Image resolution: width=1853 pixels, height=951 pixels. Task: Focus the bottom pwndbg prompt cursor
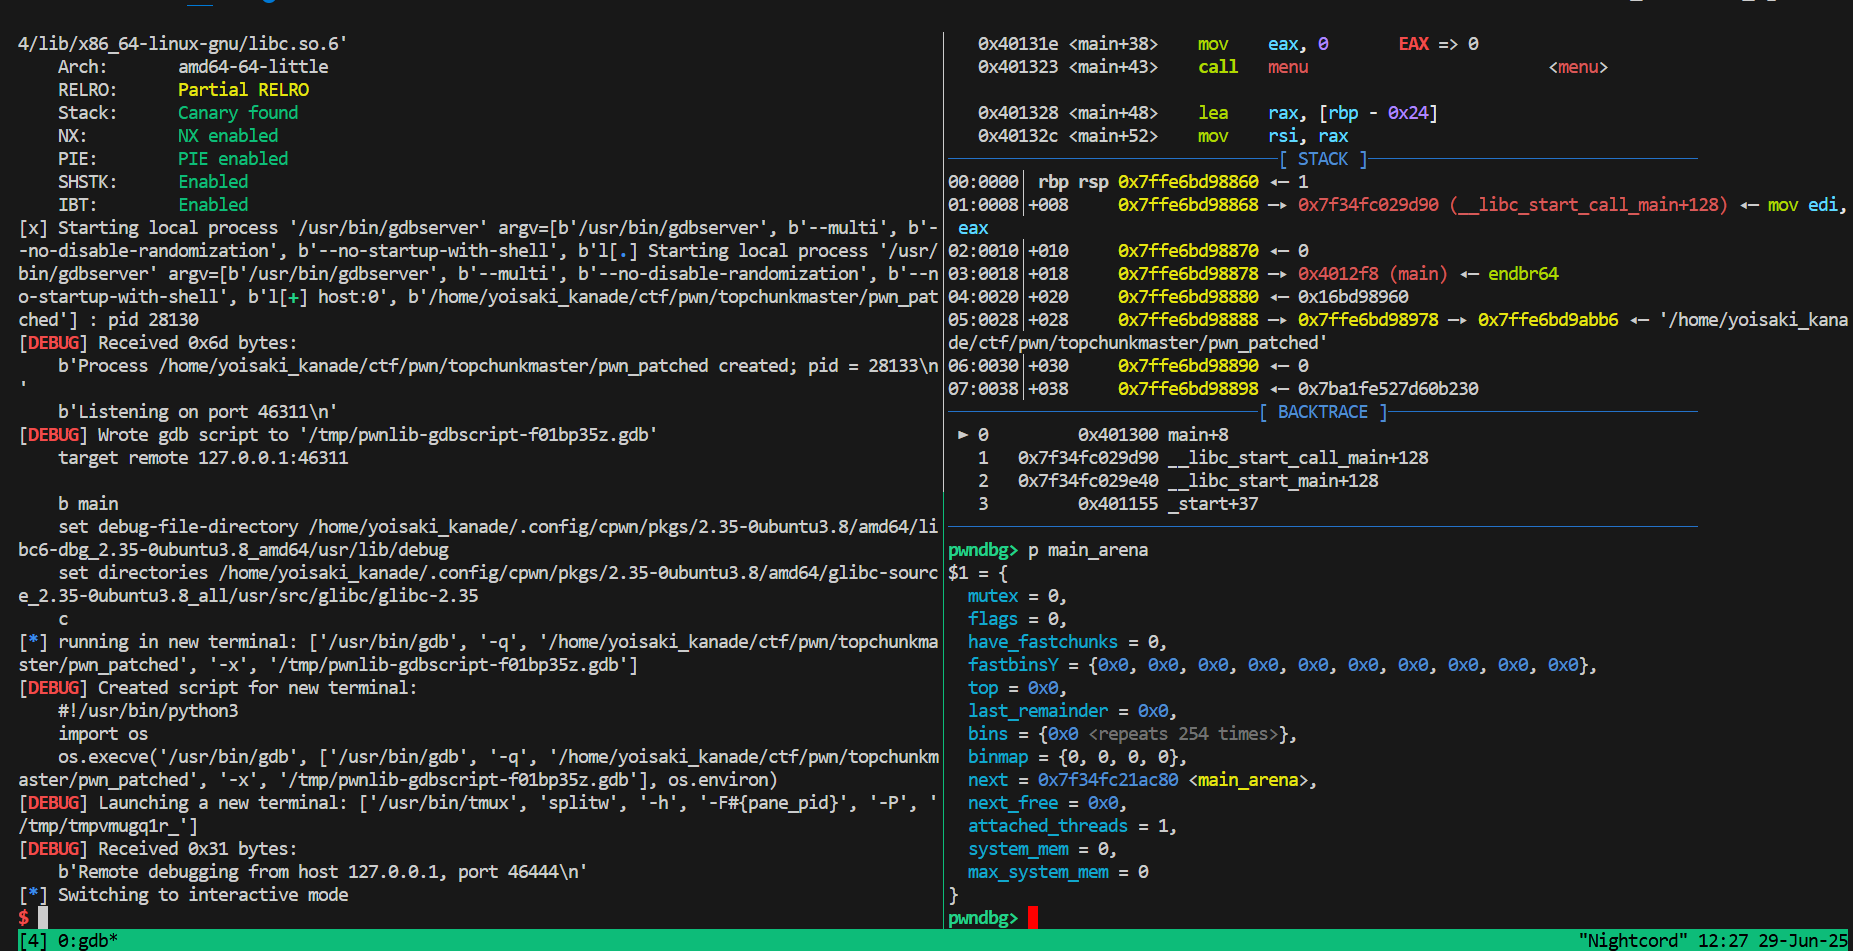pos(1032,917)
